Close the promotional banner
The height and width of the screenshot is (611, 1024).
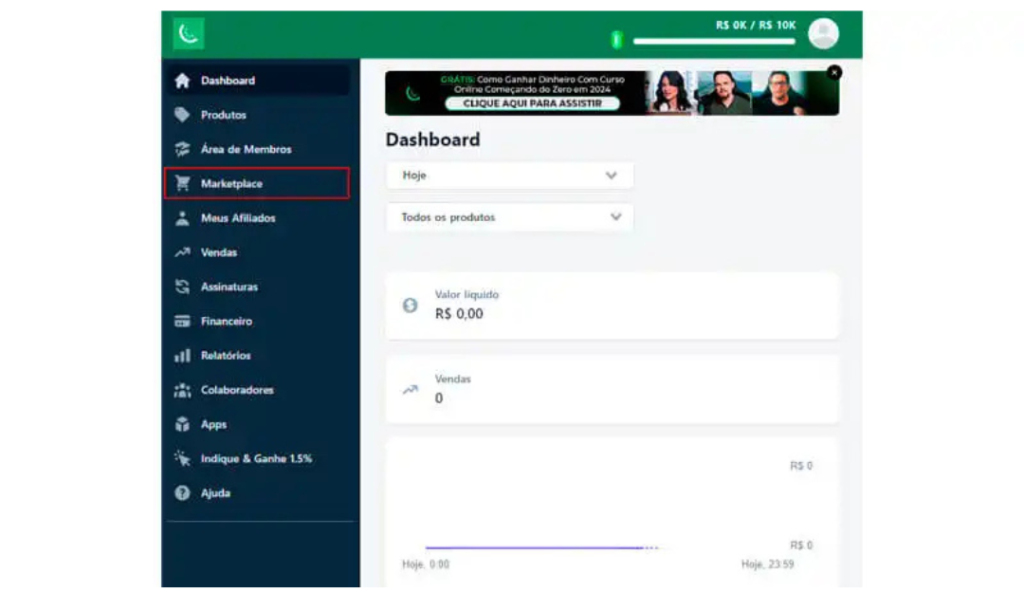(x=834, y=72)
